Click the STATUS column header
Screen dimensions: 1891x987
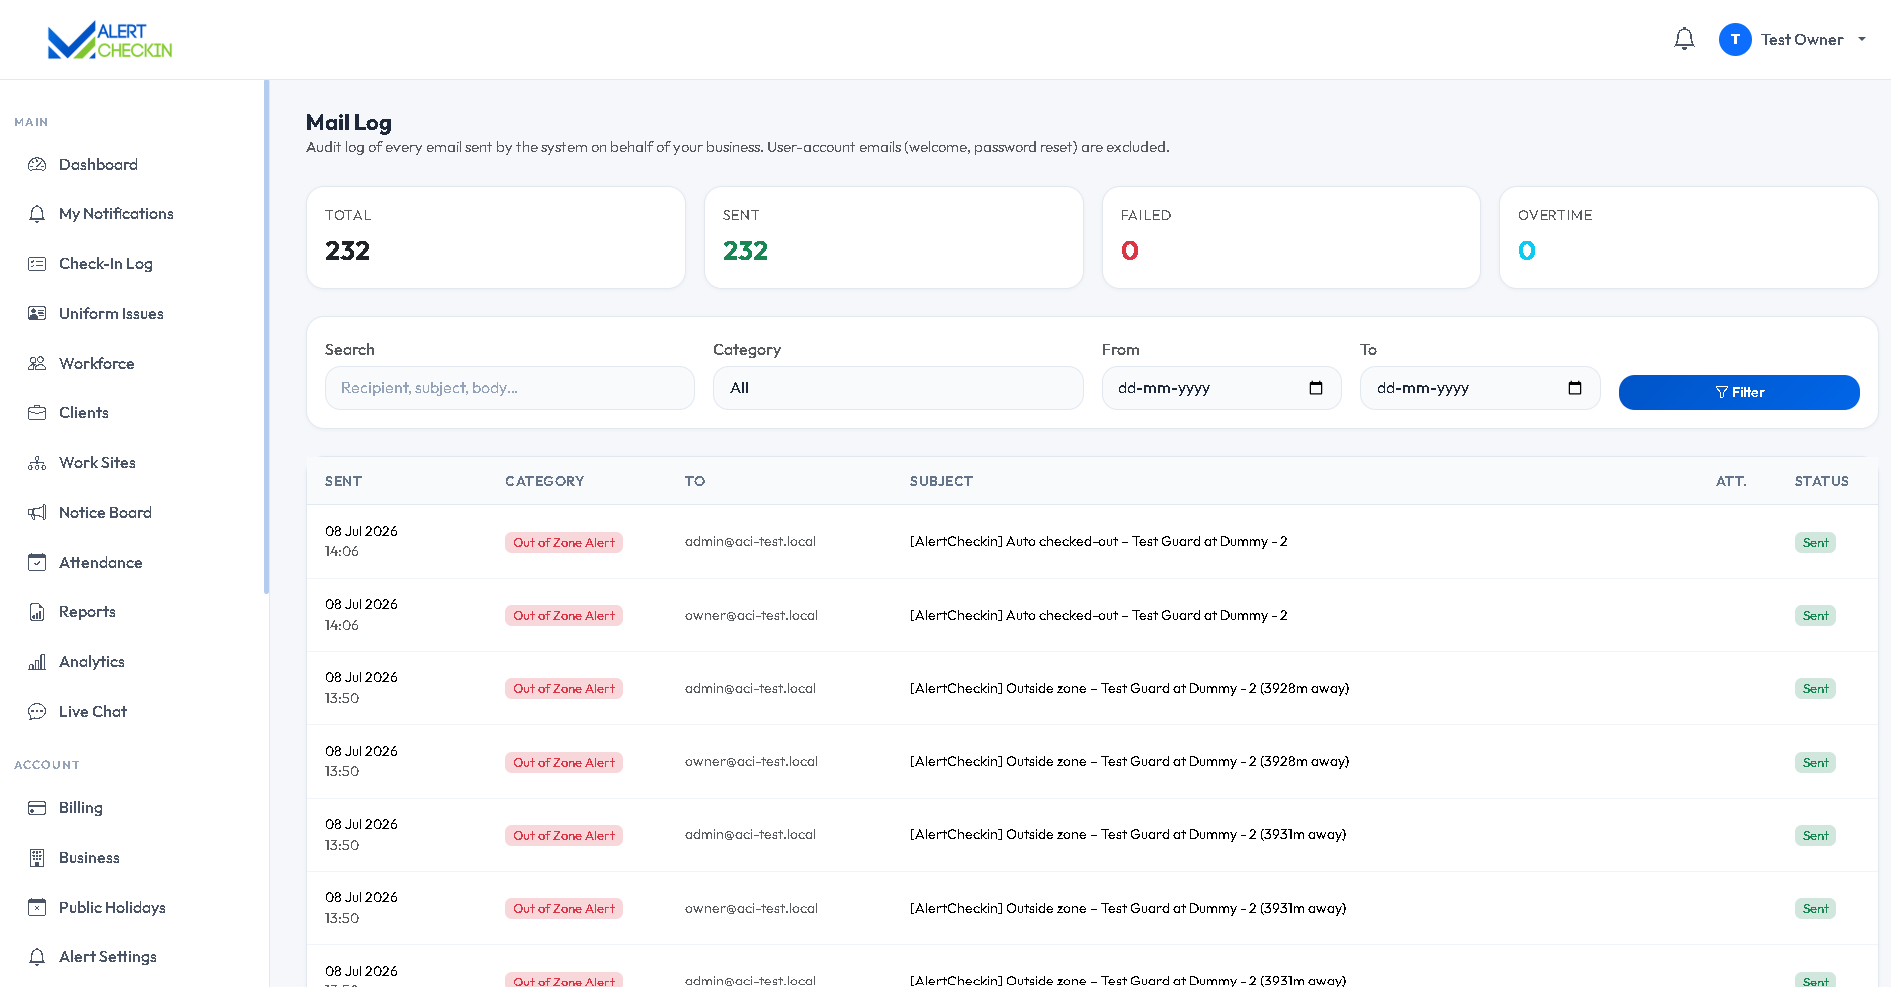(1821, 481)
